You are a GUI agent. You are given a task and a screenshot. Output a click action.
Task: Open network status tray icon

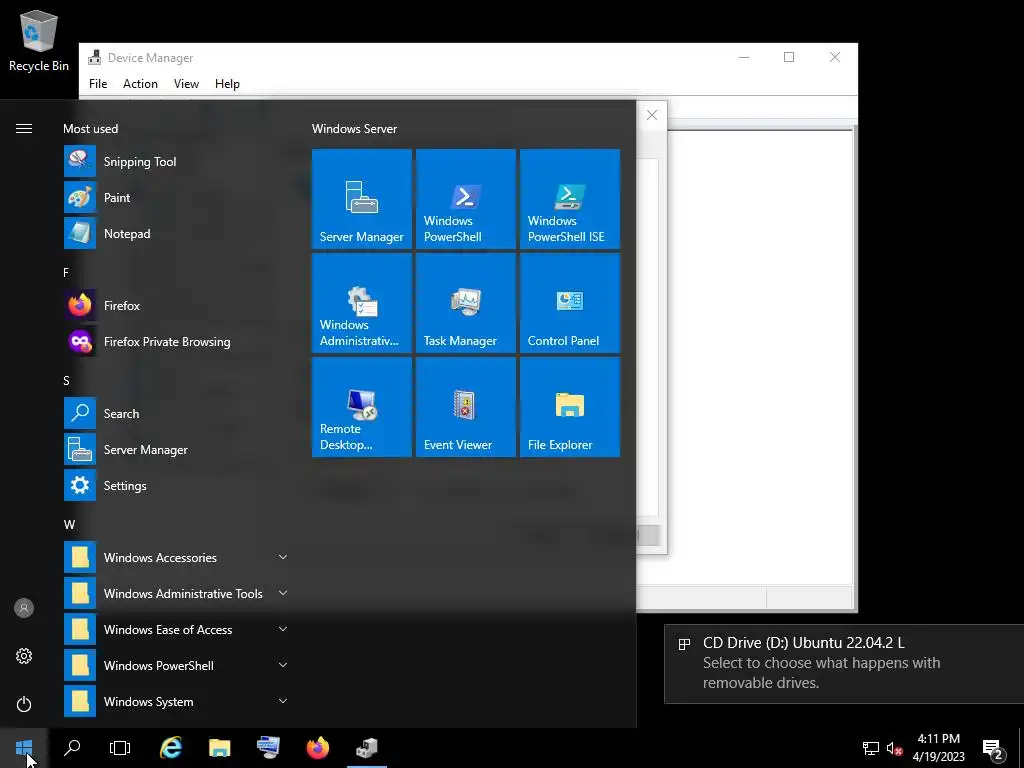click(x=871, y=748)
